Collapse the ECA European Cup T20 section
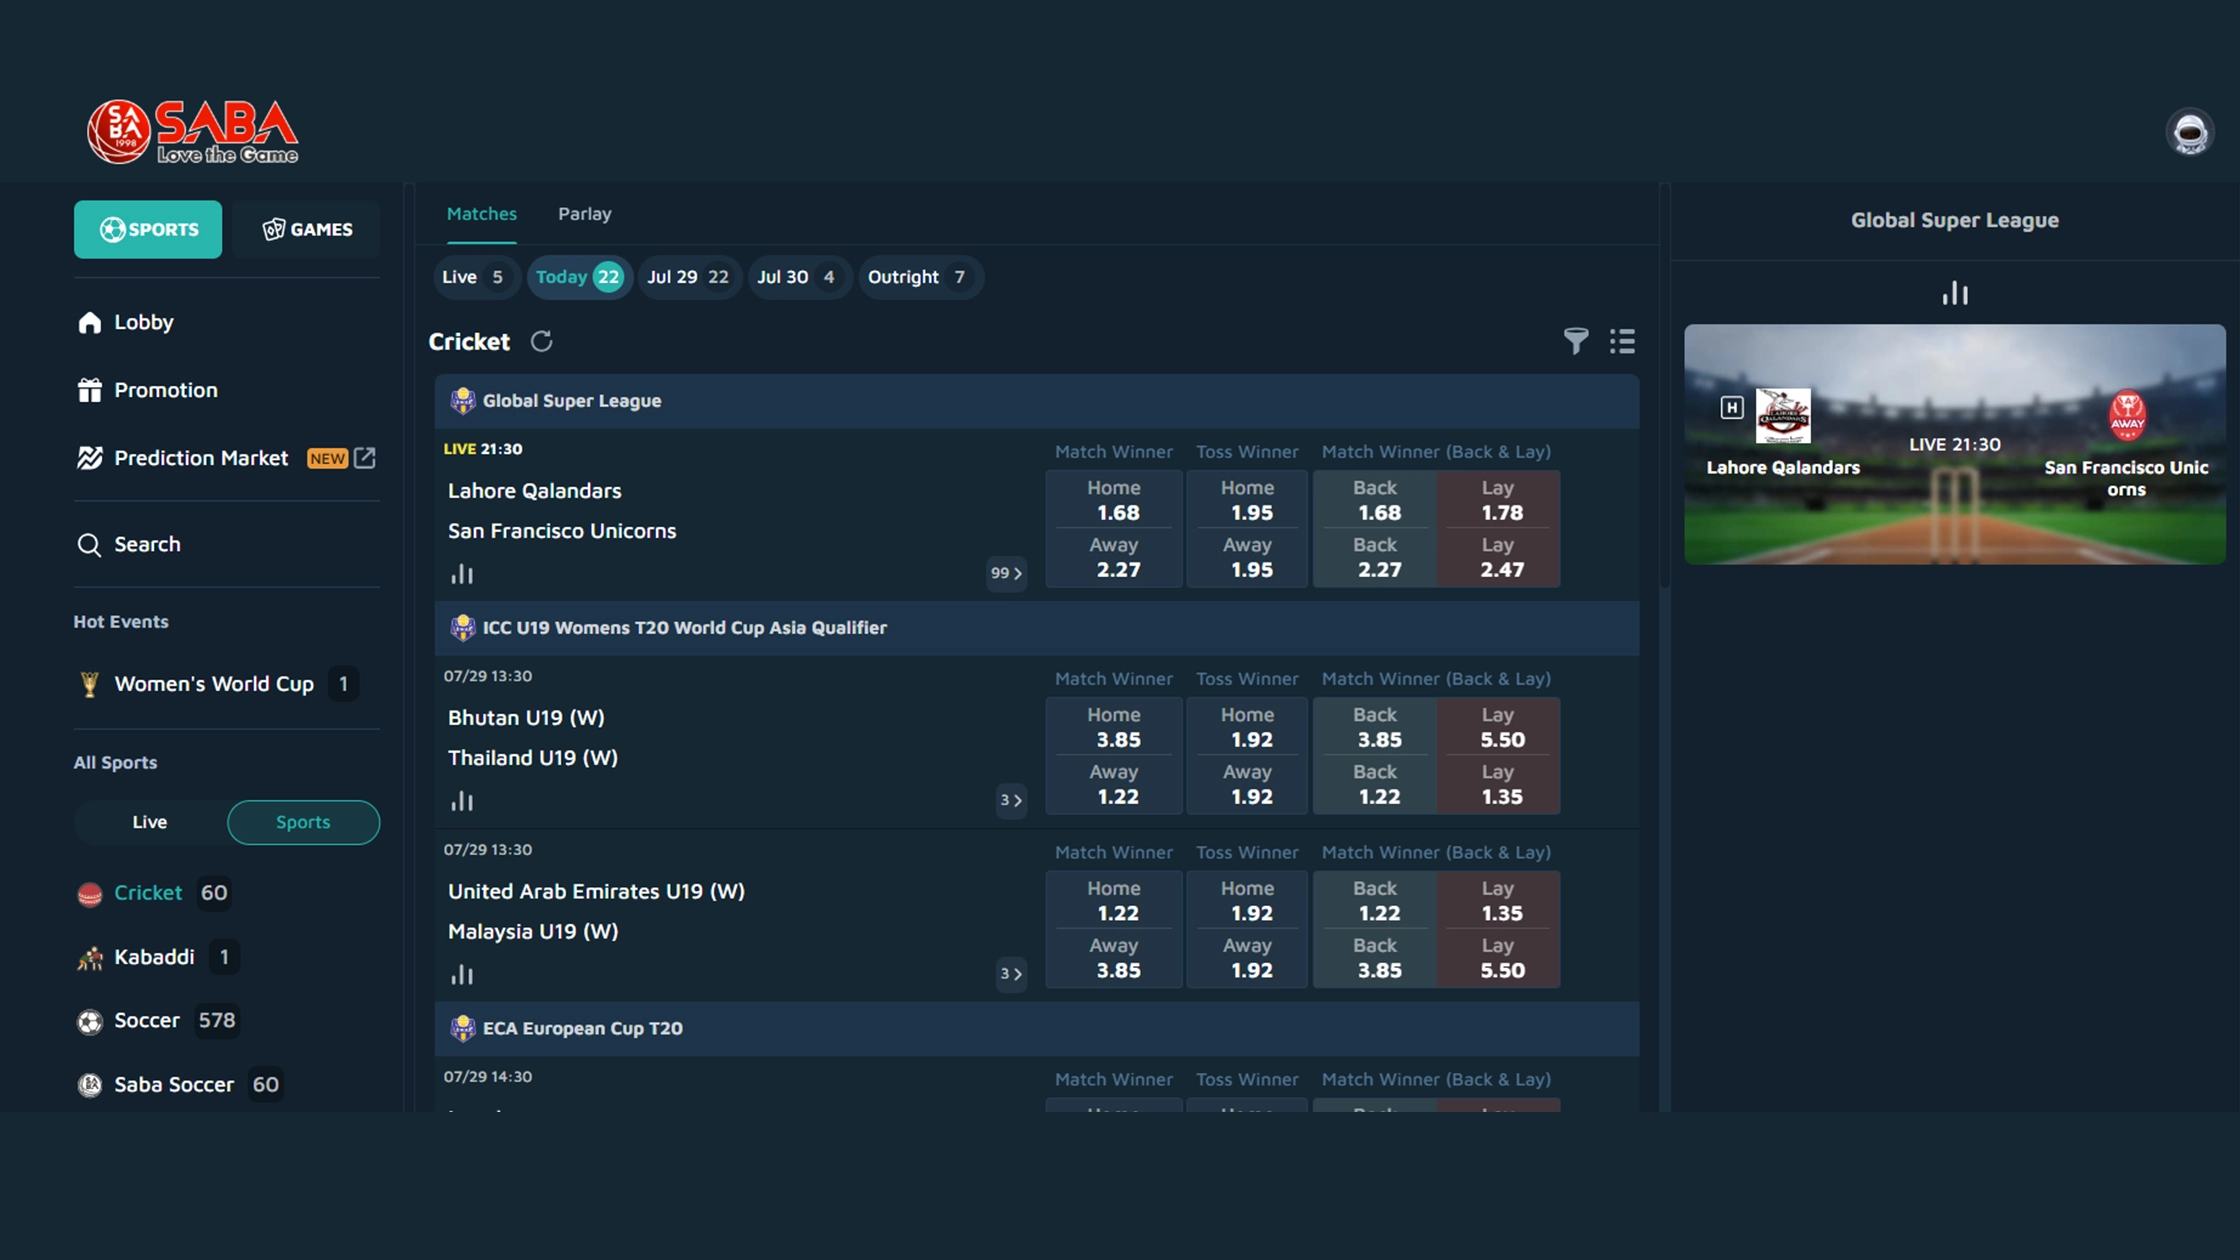 [1037, 1028]
